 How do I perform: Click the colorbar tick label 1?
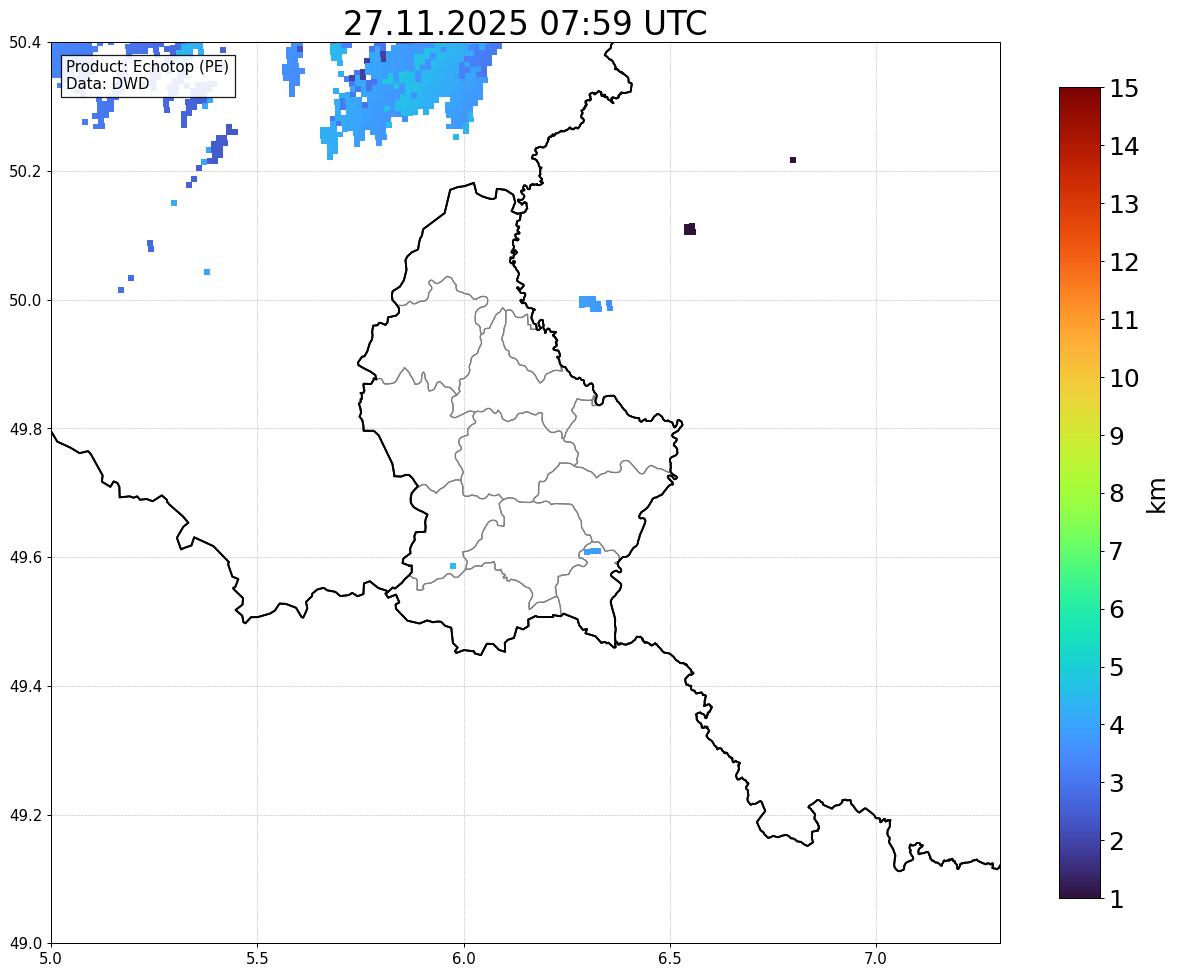[1117, 899]
